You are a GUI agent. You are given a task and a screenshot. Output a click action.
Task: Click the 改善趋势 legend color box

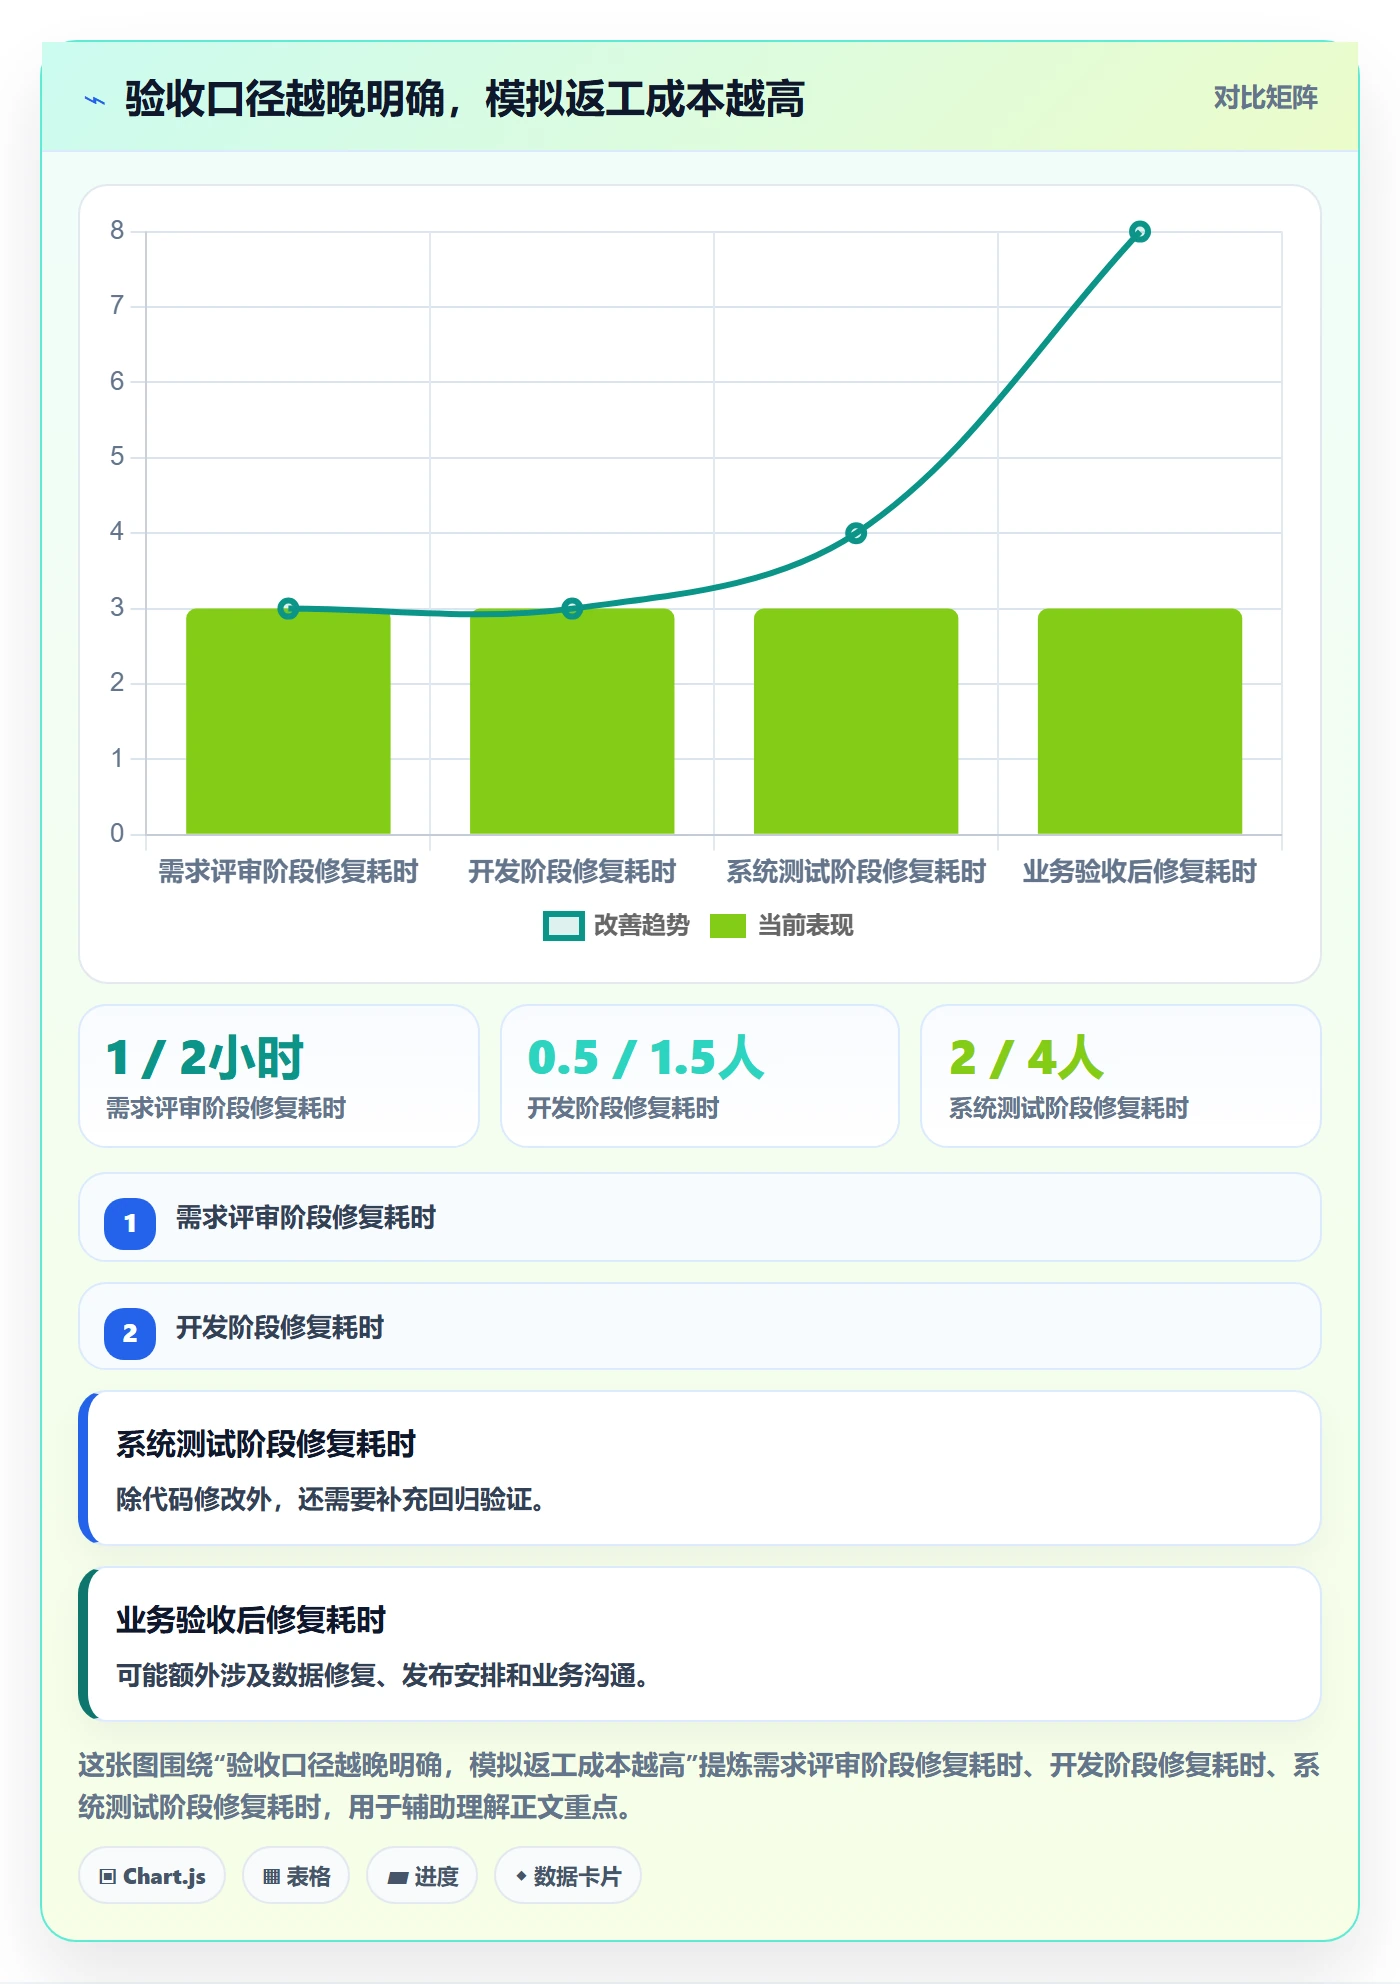click(x=563, y=926)
